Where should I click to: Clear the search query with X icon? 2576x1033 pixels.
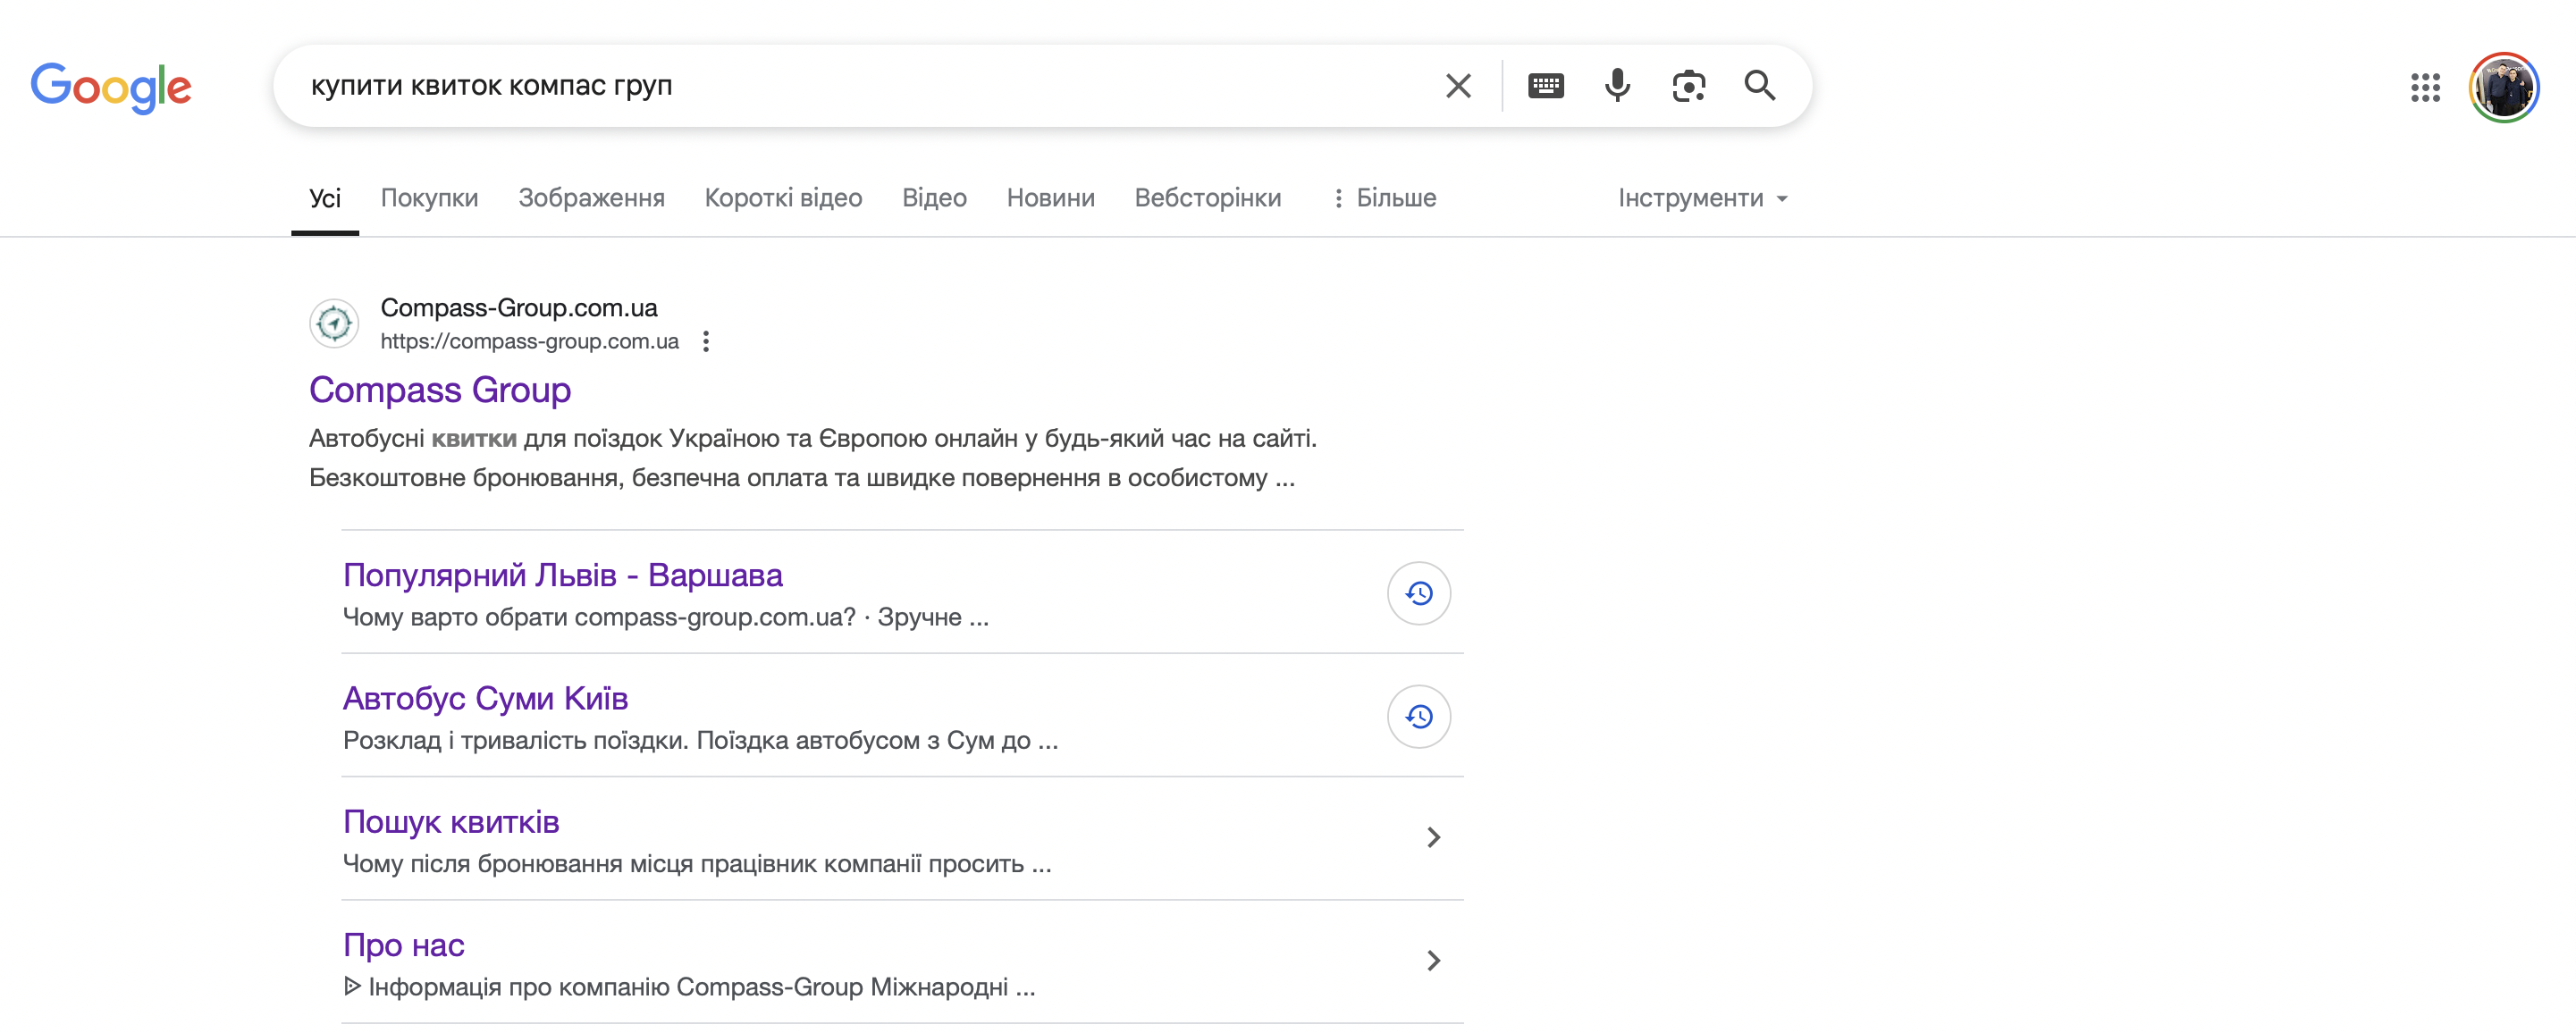[1458, 86]
